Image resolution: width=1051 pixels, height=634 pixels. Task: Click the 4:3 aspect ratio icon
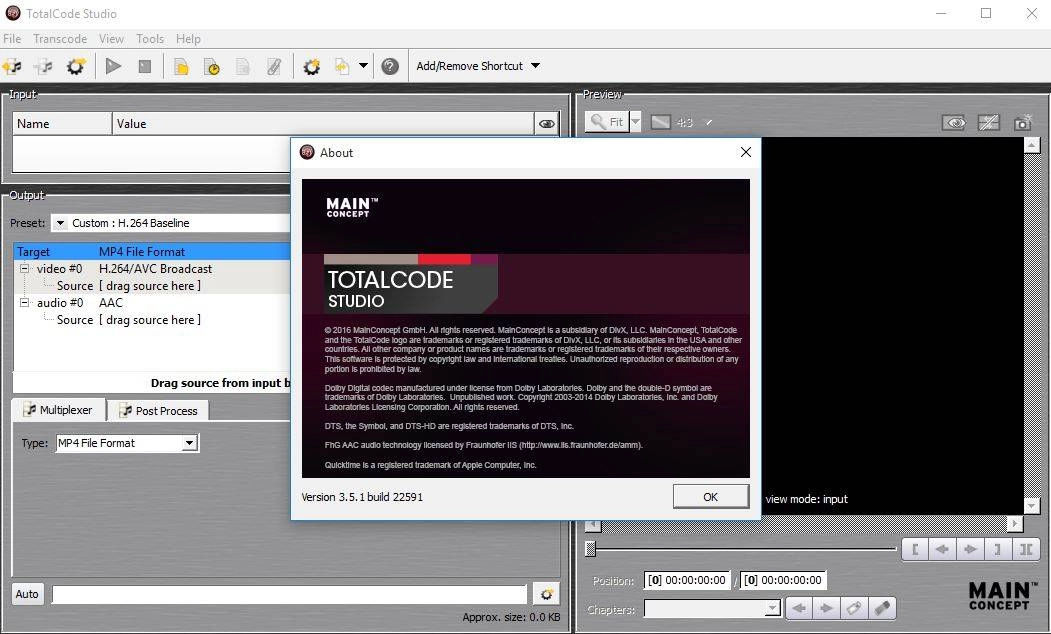(x=660, y=122)
